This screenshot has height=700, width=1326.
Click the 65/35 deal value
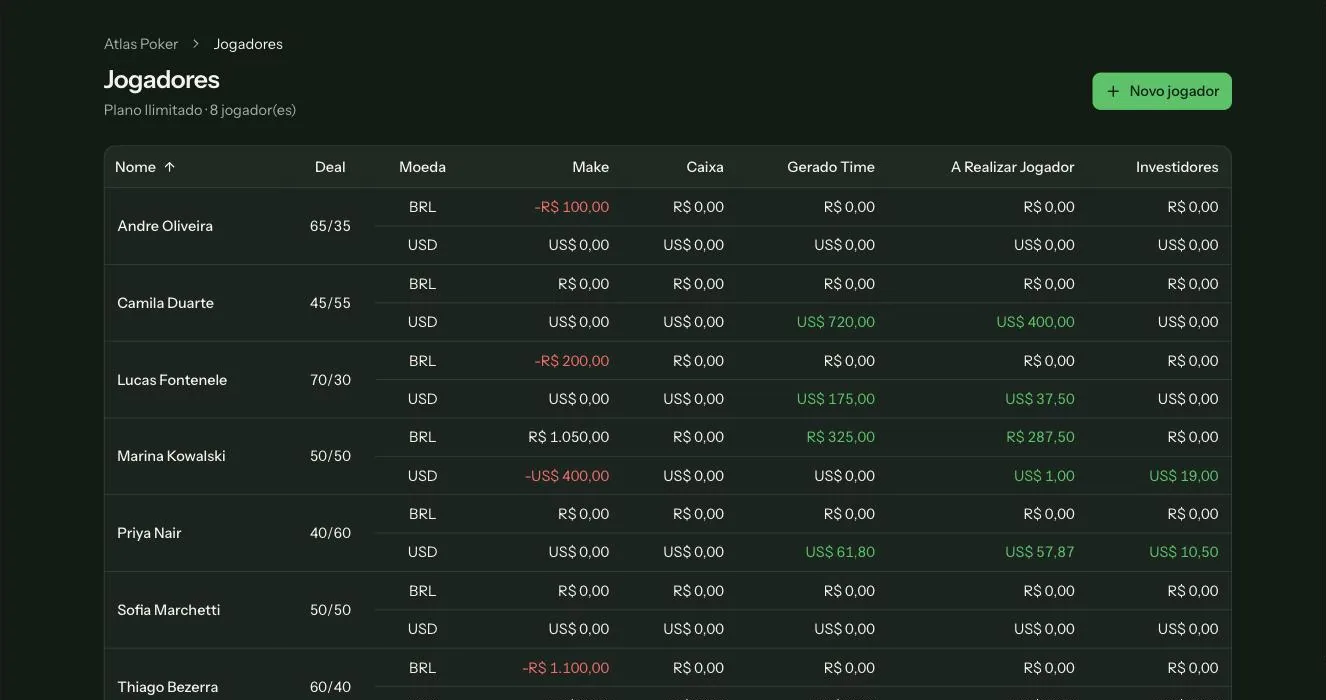[330, 226]
